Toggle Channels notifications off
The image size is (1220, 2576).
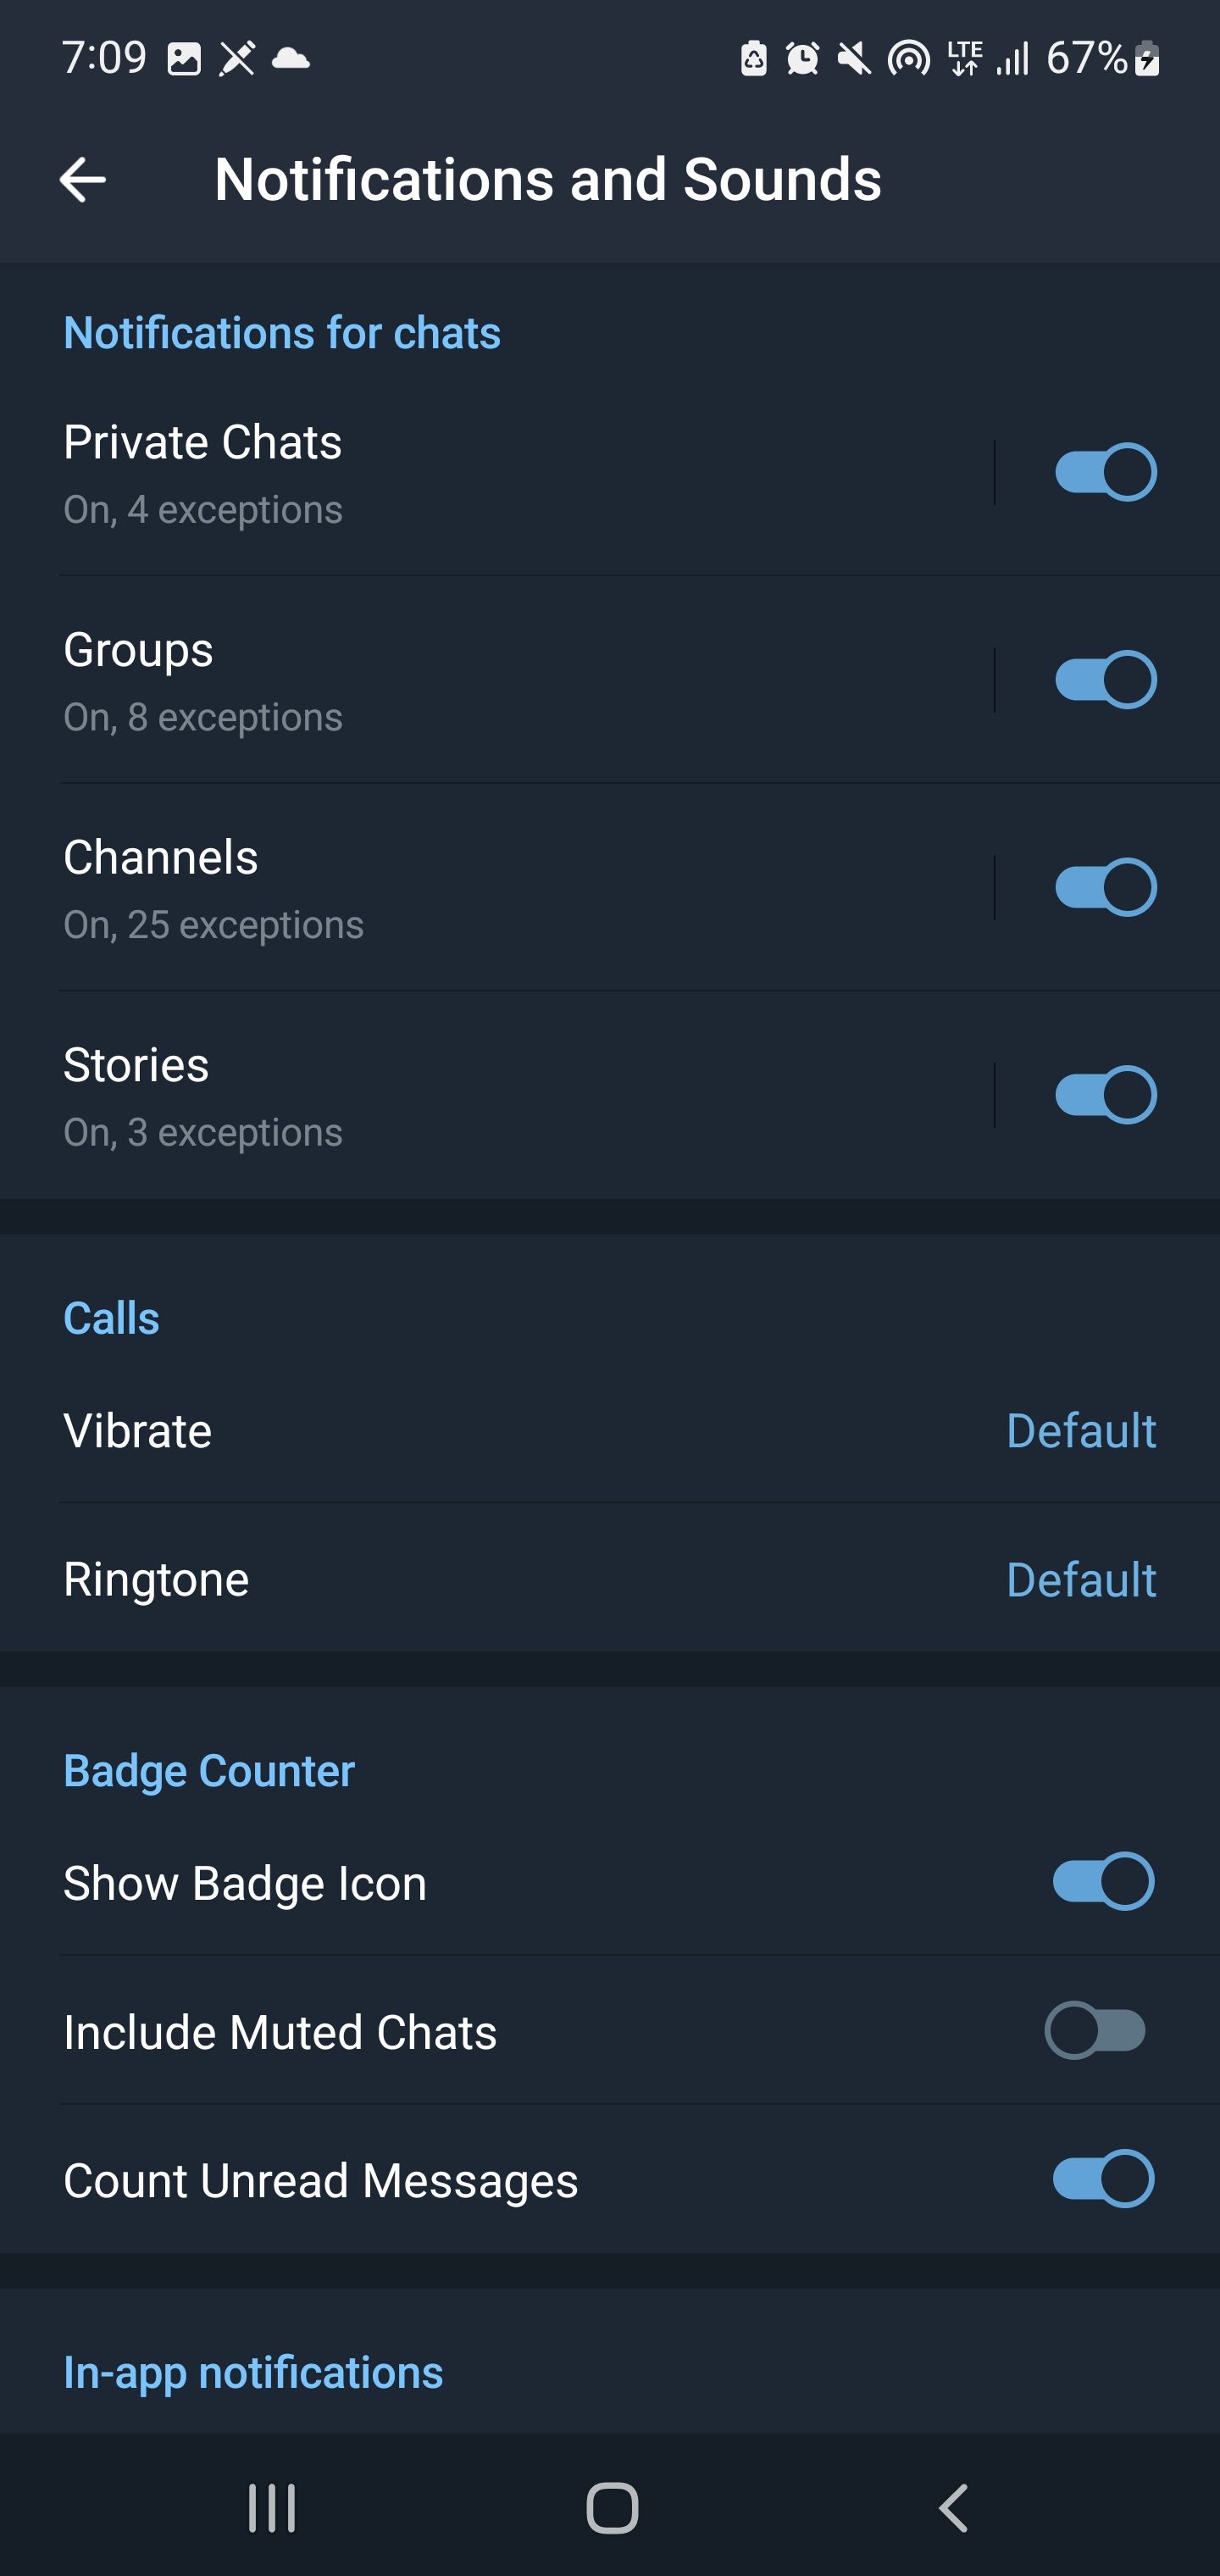tap(1105, 887)
